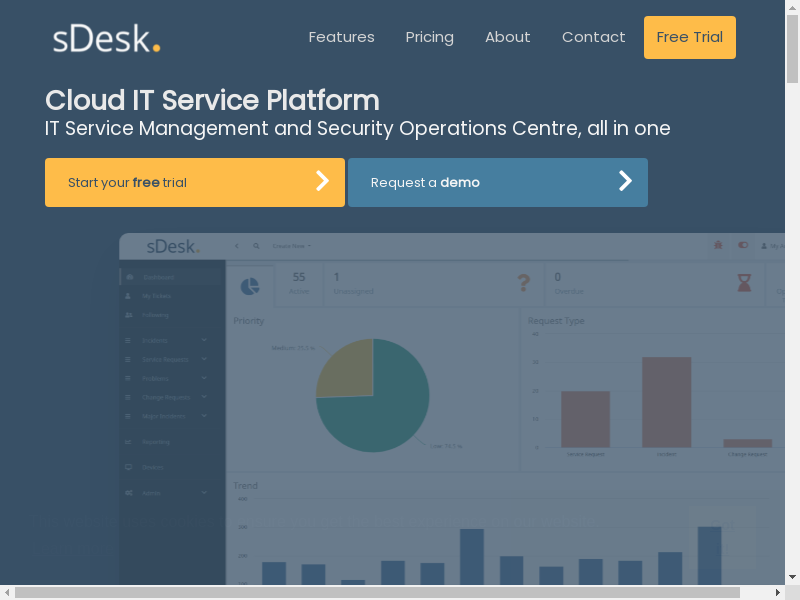The image size is (800, 600).
Task: Go to the Pricing page
Action: [x=429, y=37]
